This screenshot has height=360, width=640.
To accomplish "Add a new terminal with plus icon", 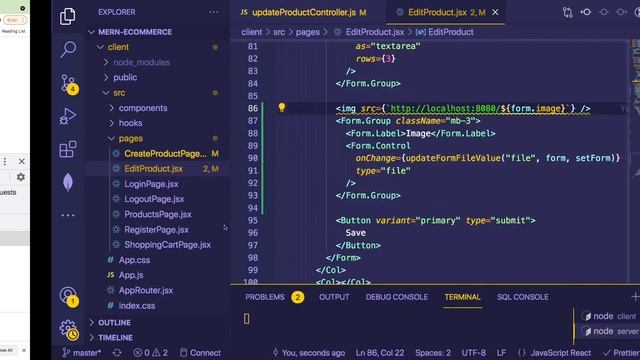I will (x=635, y=297).
